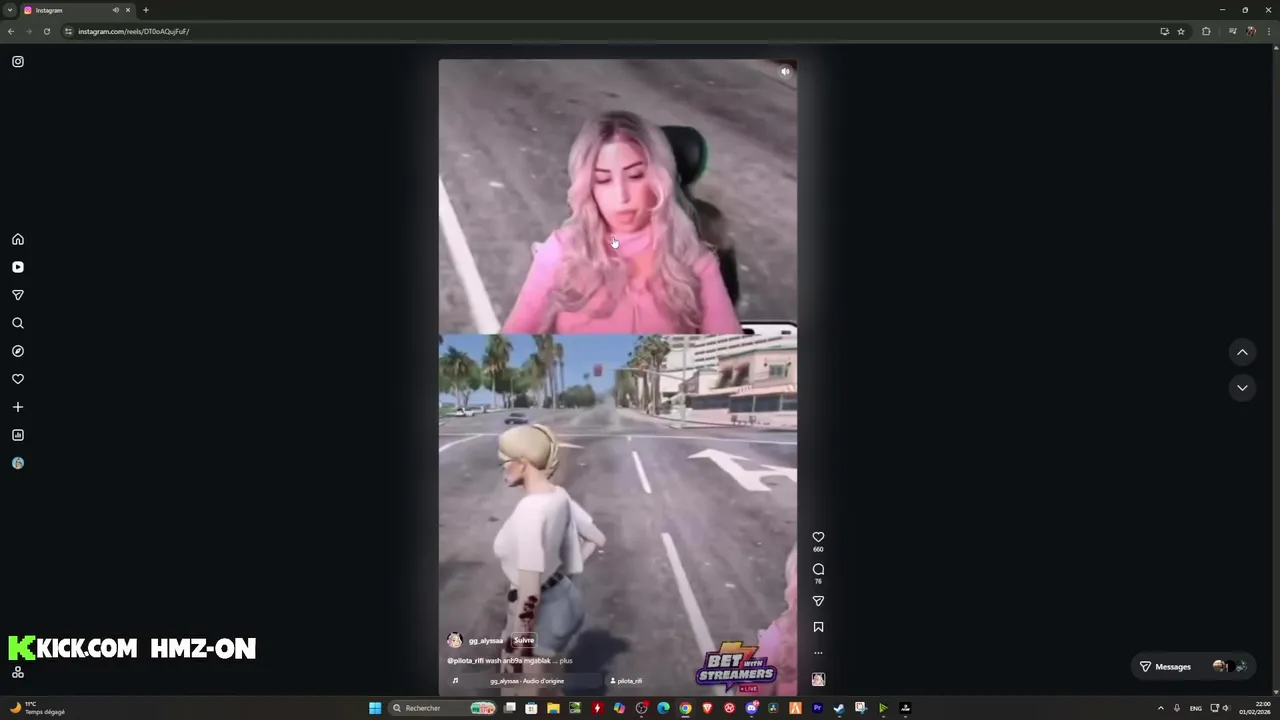
Task: Open File Explorer from the taskbar
Action: 553,708
